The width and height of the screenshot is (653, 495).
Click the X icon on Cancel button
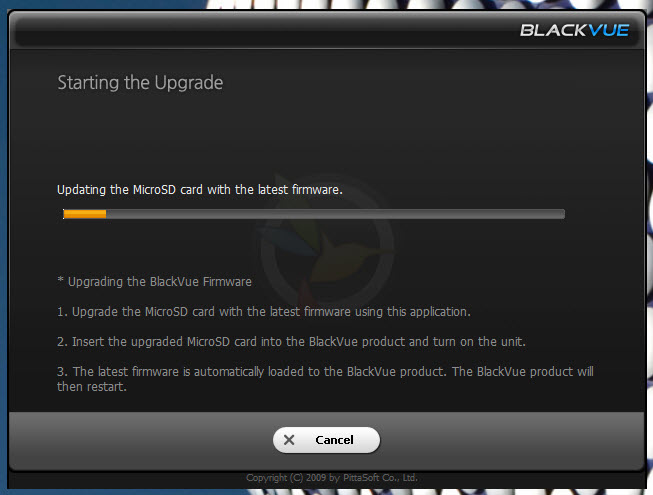tap(289, 440)
